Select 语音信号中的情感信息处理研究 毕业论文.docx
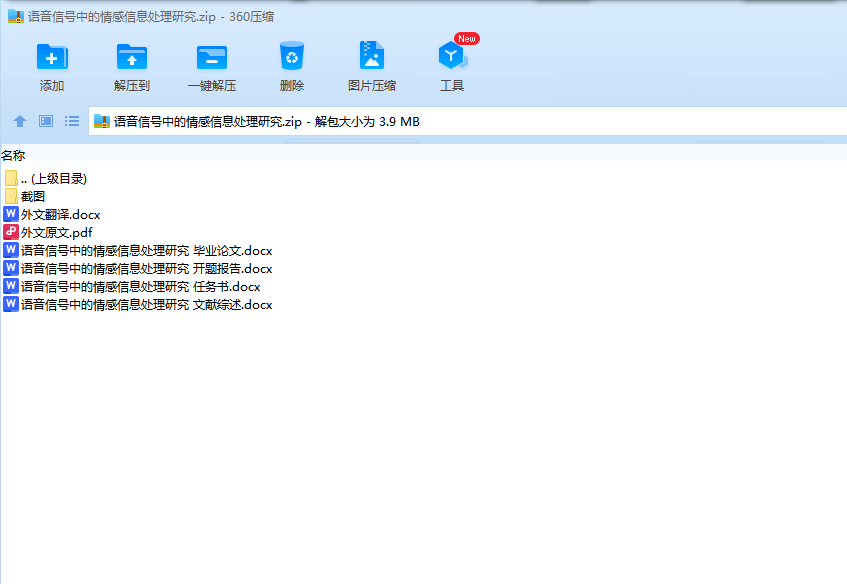The width and height of the screenshot is (847, 584). (146, 251)
